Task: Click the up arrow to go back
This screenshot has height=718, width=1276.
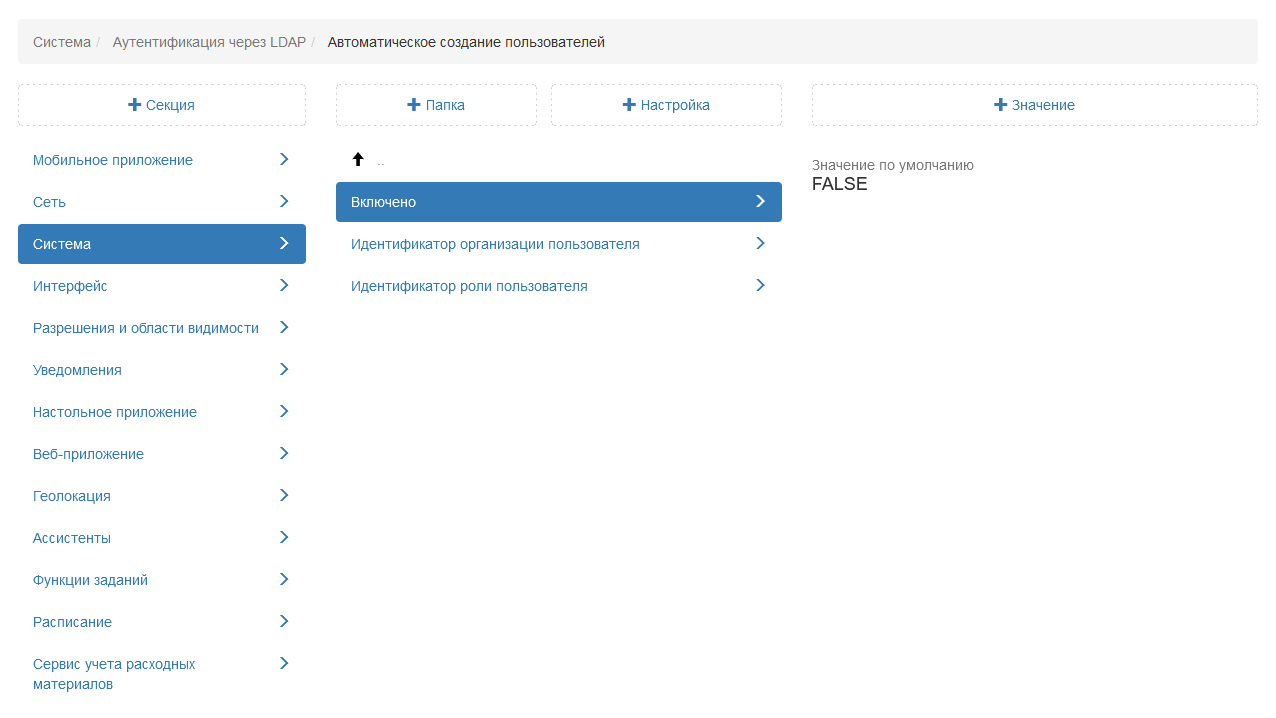Action: pos(358,160)
